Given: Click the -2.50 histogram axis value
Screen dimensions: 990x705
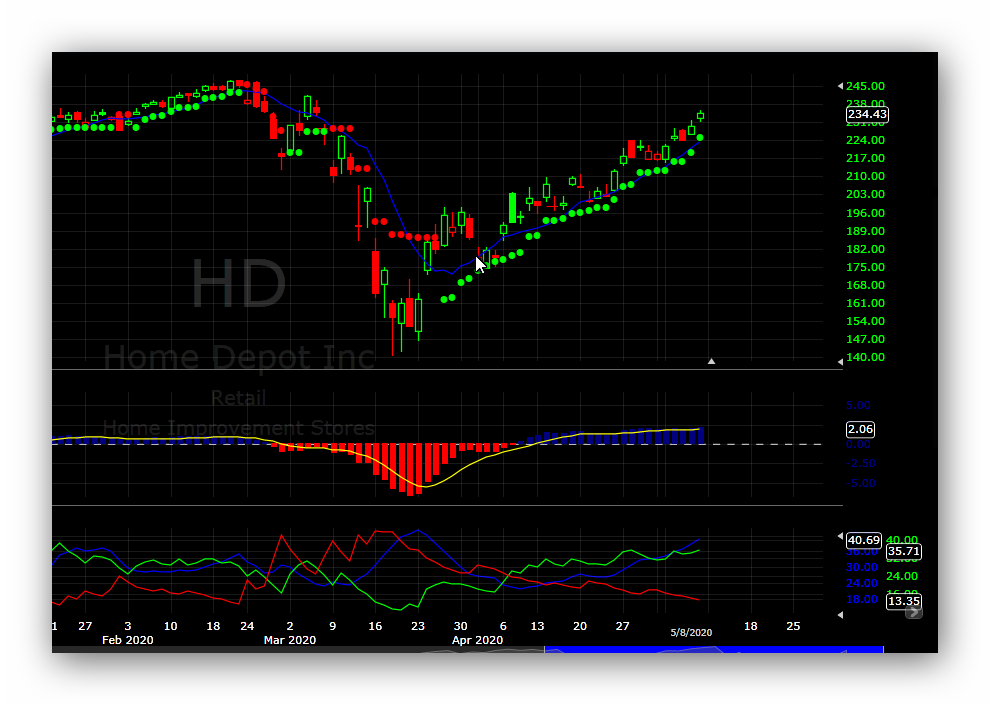Looking at the screenshot, I should point(861,463).
